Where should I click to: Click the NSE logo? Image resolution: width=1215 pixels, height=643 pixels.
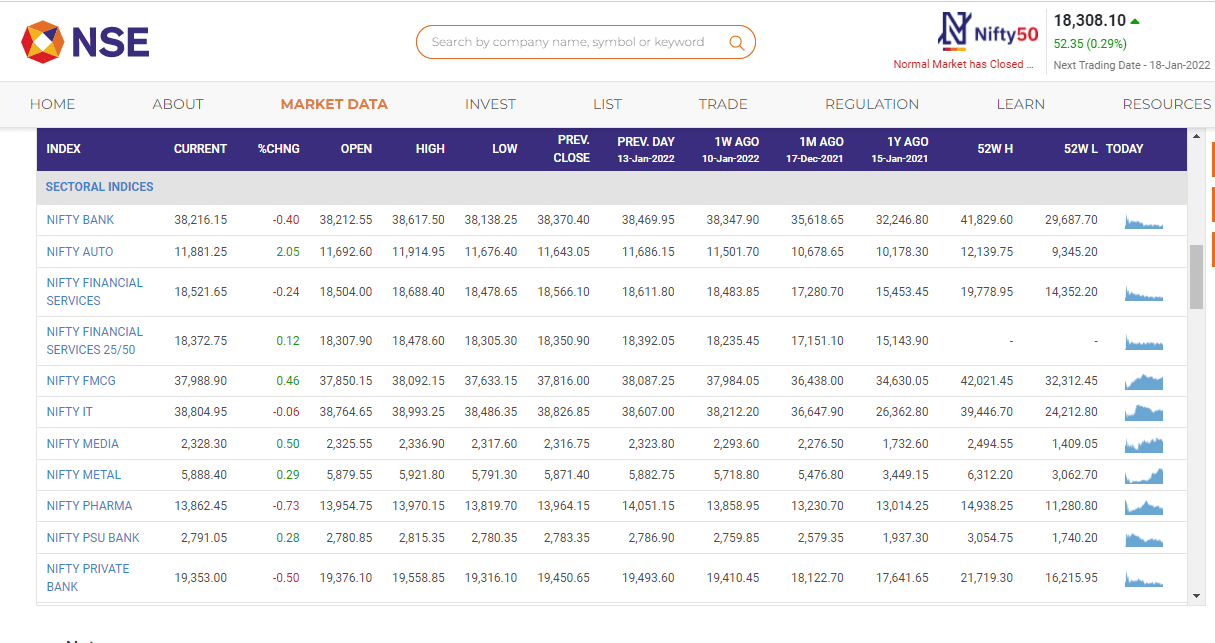click(85, 41)
